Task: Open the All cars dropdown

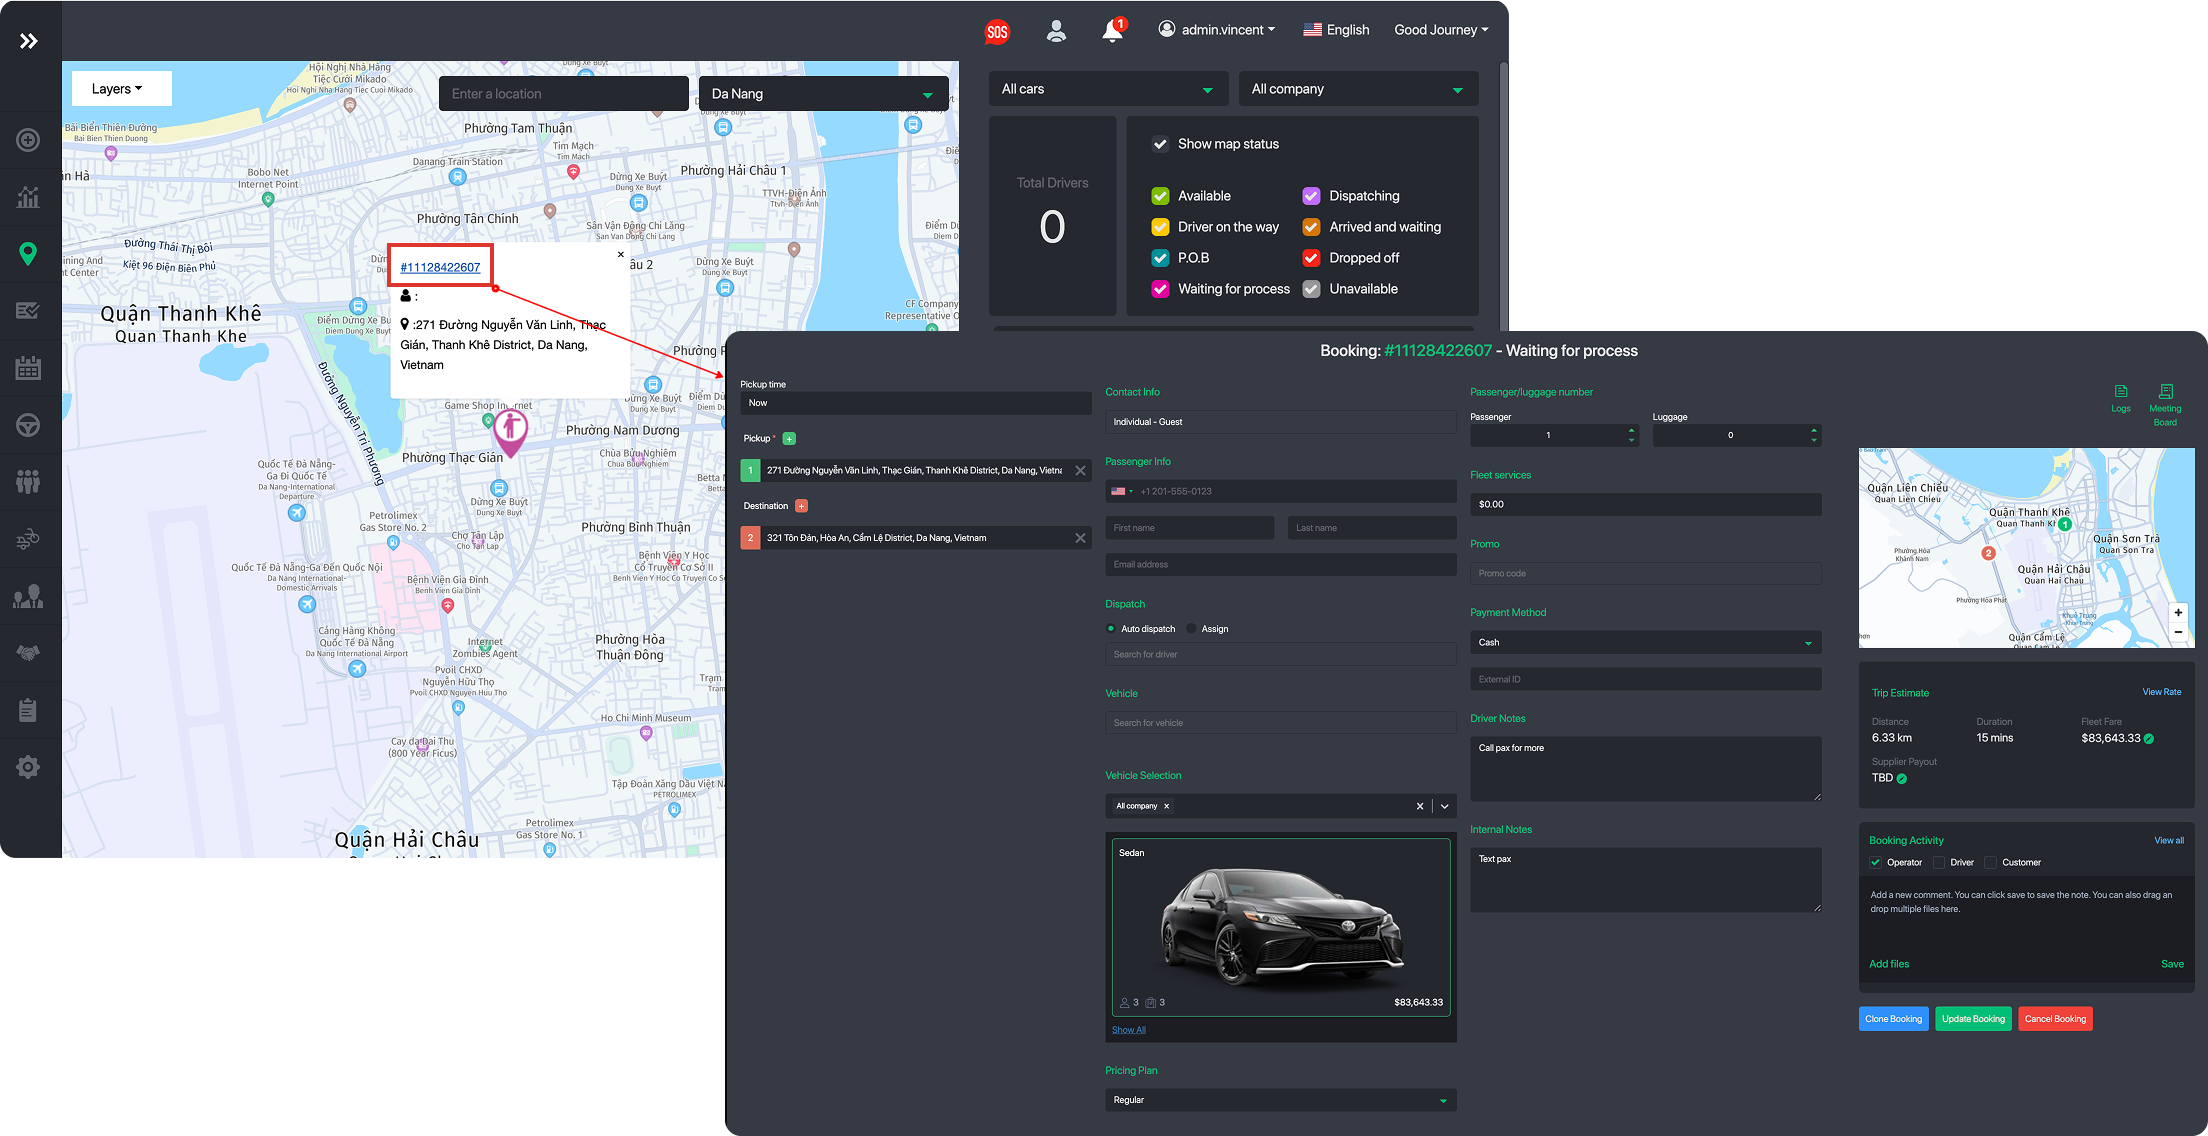Action: (1106, 89)
